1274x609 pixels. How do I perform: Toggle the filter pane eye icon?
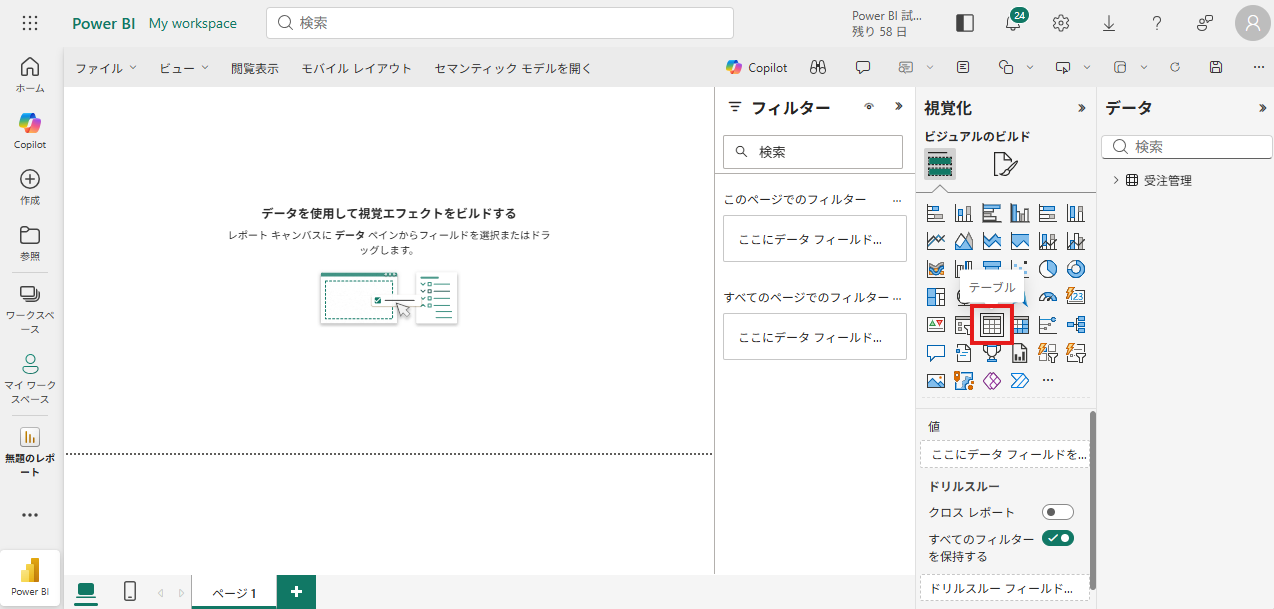869,107
